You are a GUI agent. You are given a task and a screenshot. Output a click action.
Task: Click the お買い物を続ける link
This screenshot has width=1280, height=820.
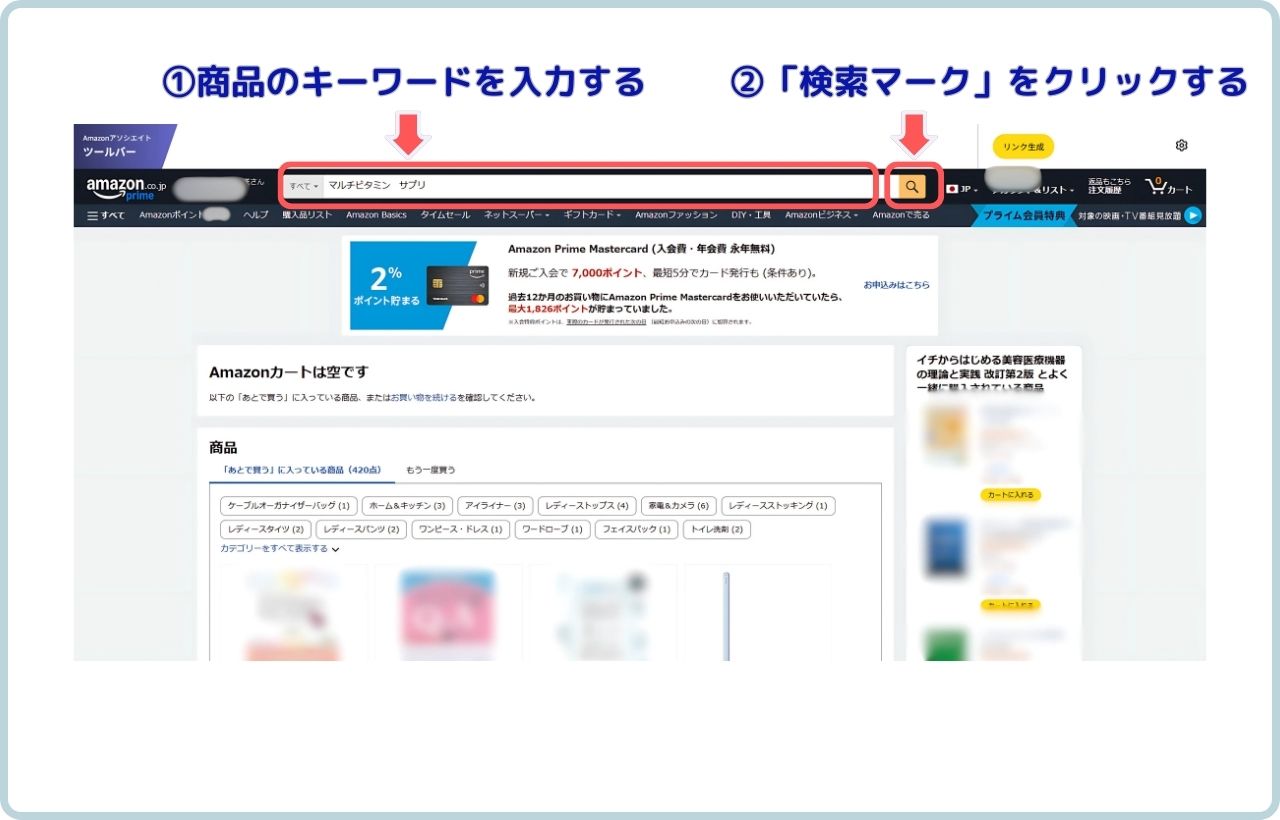pos(423,397)
